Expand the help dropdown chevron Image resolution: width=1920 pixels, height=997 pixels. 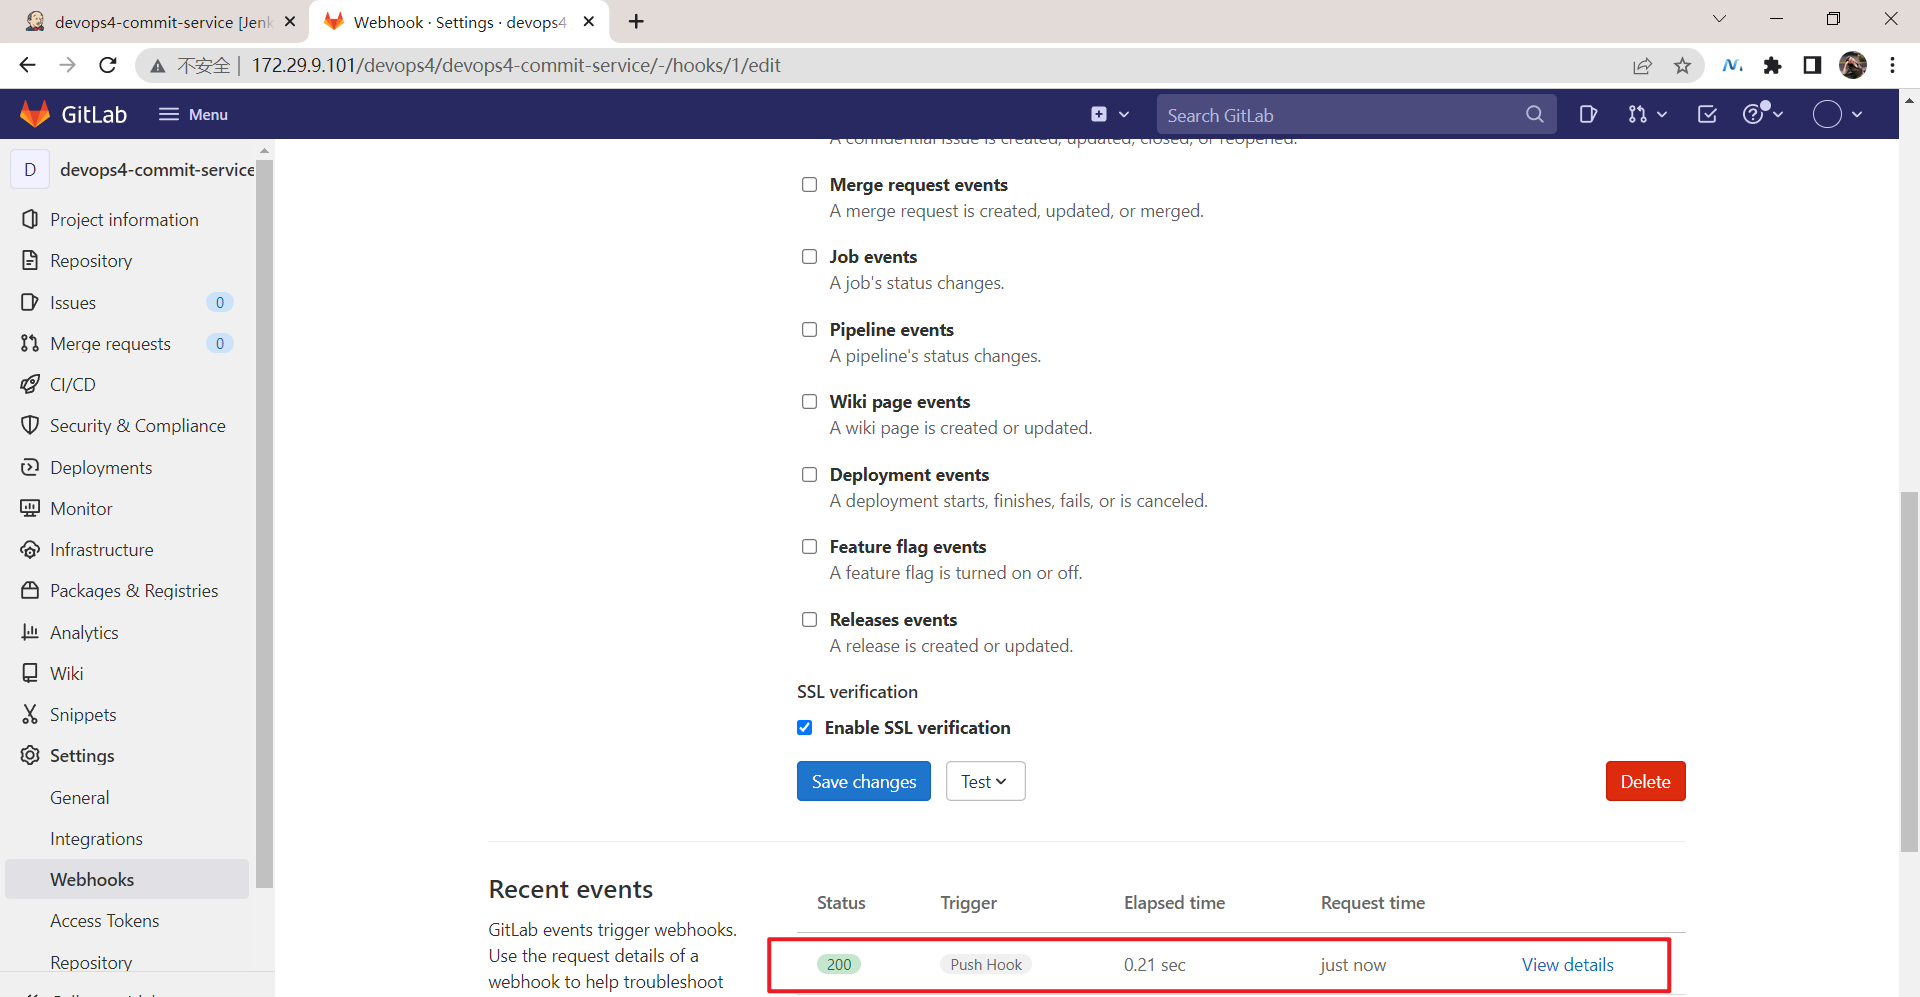[1778, 114]
